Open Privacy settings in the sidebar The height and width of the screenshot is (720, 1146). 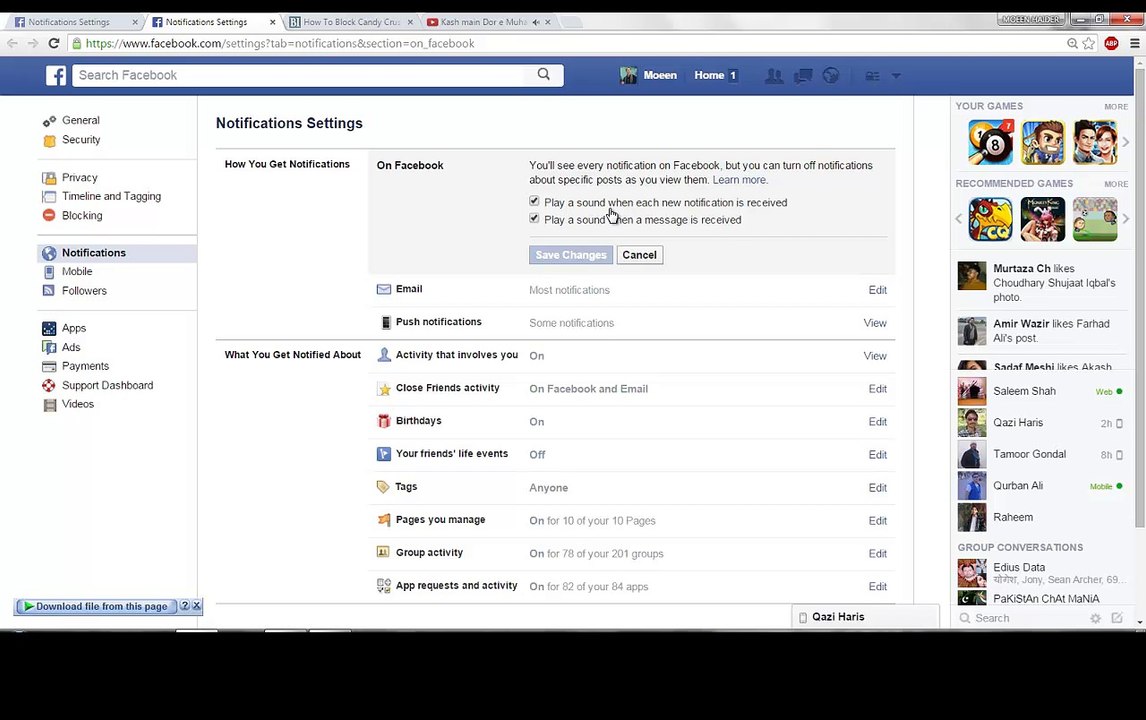[x=79, y=177]
